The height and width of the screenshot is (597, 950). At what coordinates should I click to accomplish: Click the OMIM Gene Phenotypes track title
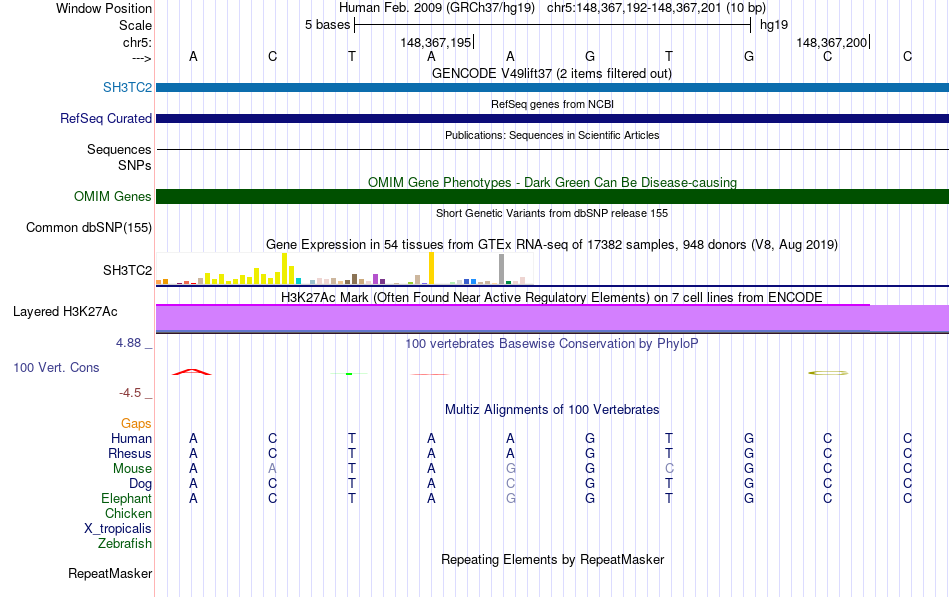552,182
